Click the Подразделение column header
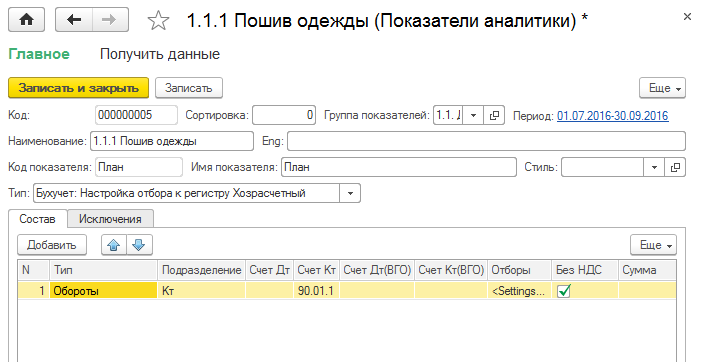703x362 pixels. tap(201, 270)
